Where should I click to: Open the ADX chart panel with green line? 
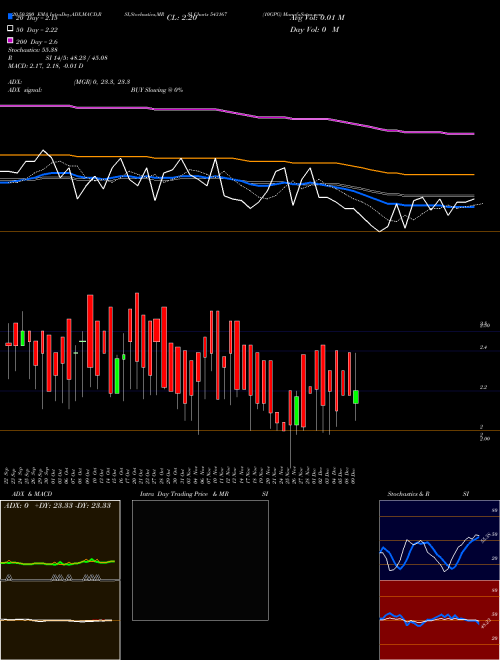pyautogui.click(x=60, y=540)
